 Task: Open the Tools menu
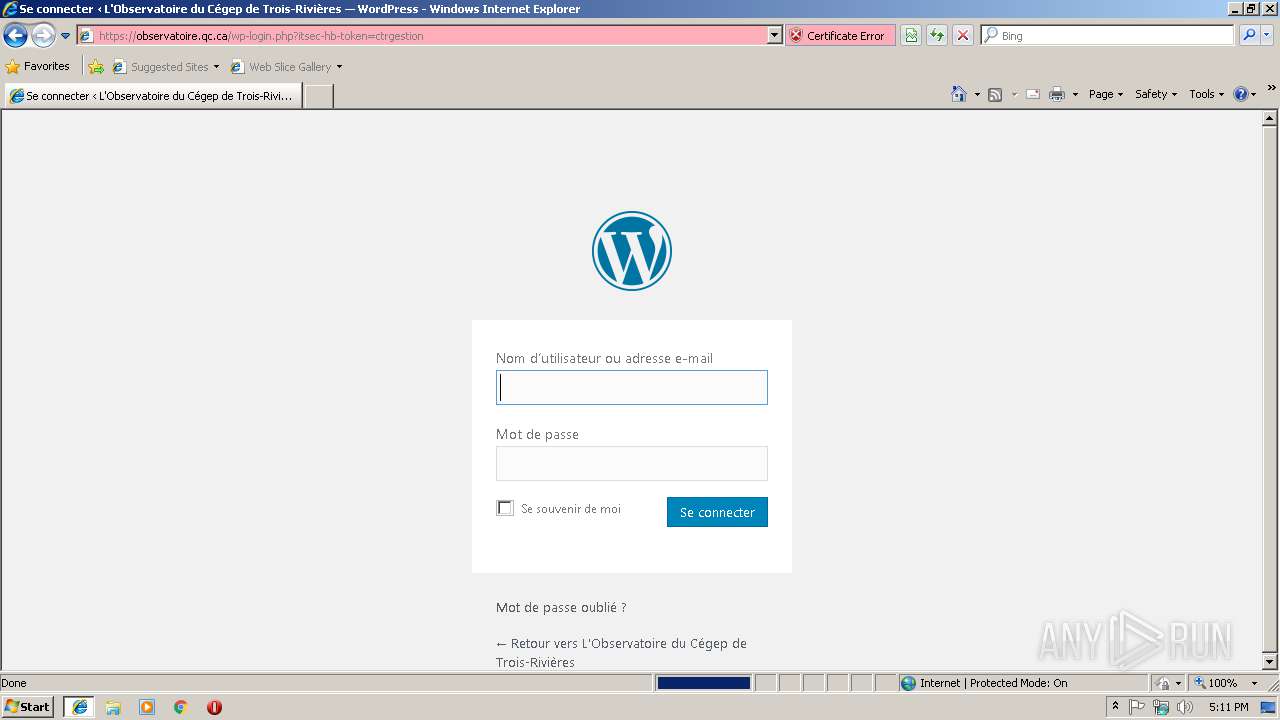[x=1206, y=94]
